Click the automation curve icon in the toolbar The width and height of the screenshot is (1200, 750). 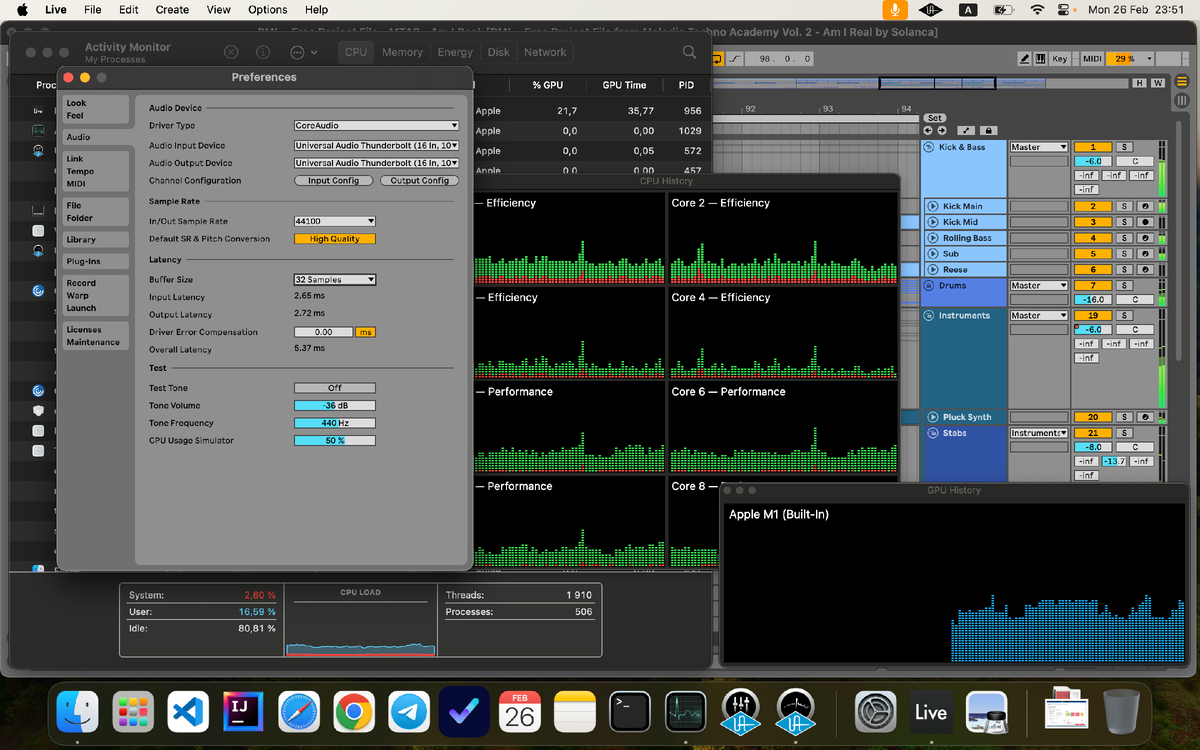[x=733, y=59]
